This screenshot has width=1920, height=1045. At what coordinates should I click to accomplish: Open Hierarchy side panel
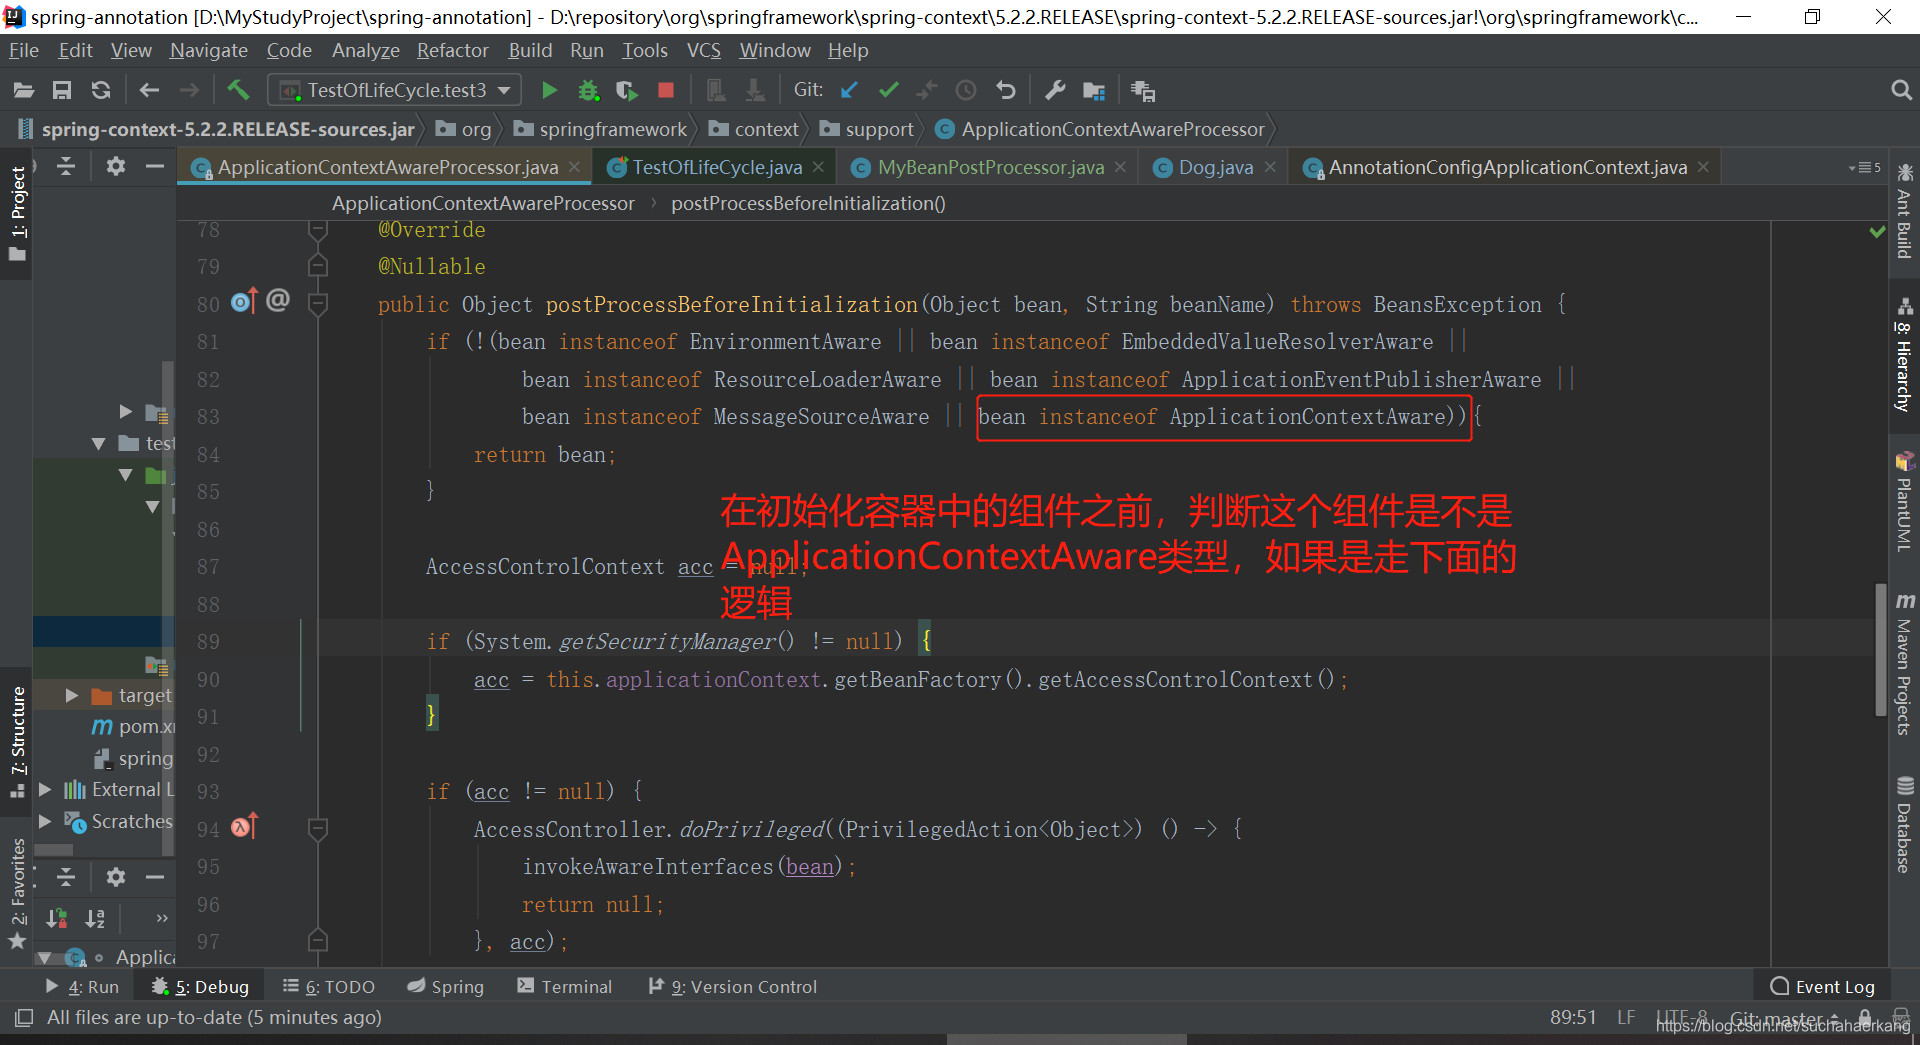coord(1904,356)
